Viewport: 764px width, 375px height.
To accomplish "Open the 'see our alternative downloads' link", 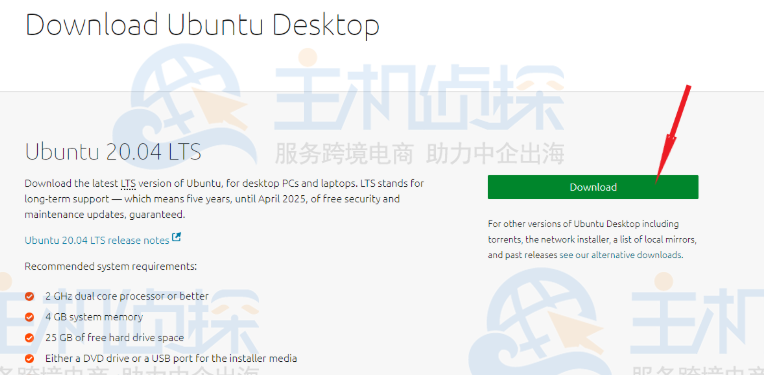I will 621,255.
